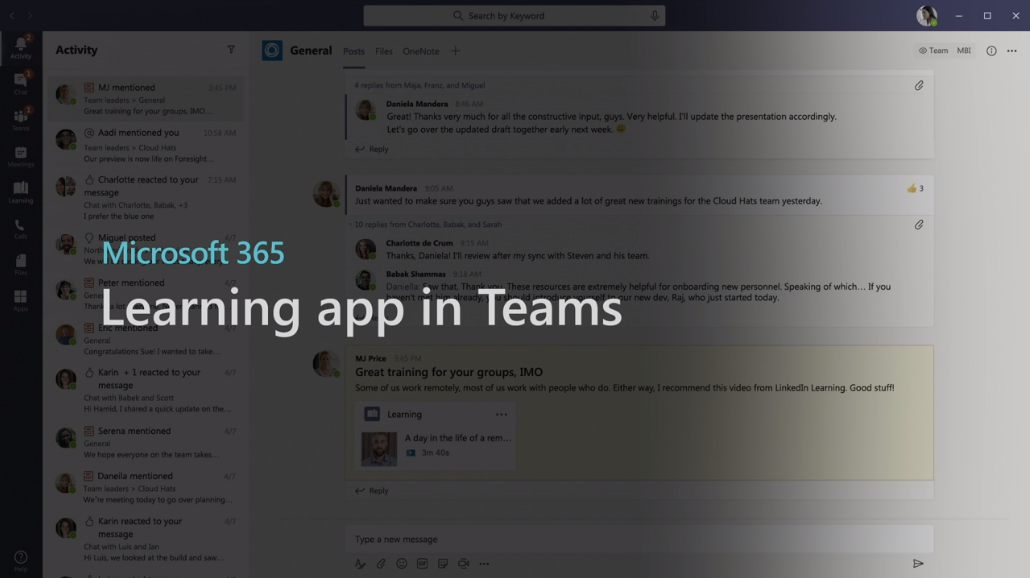
Task: Attach a file to the new message
Action: 381,564
